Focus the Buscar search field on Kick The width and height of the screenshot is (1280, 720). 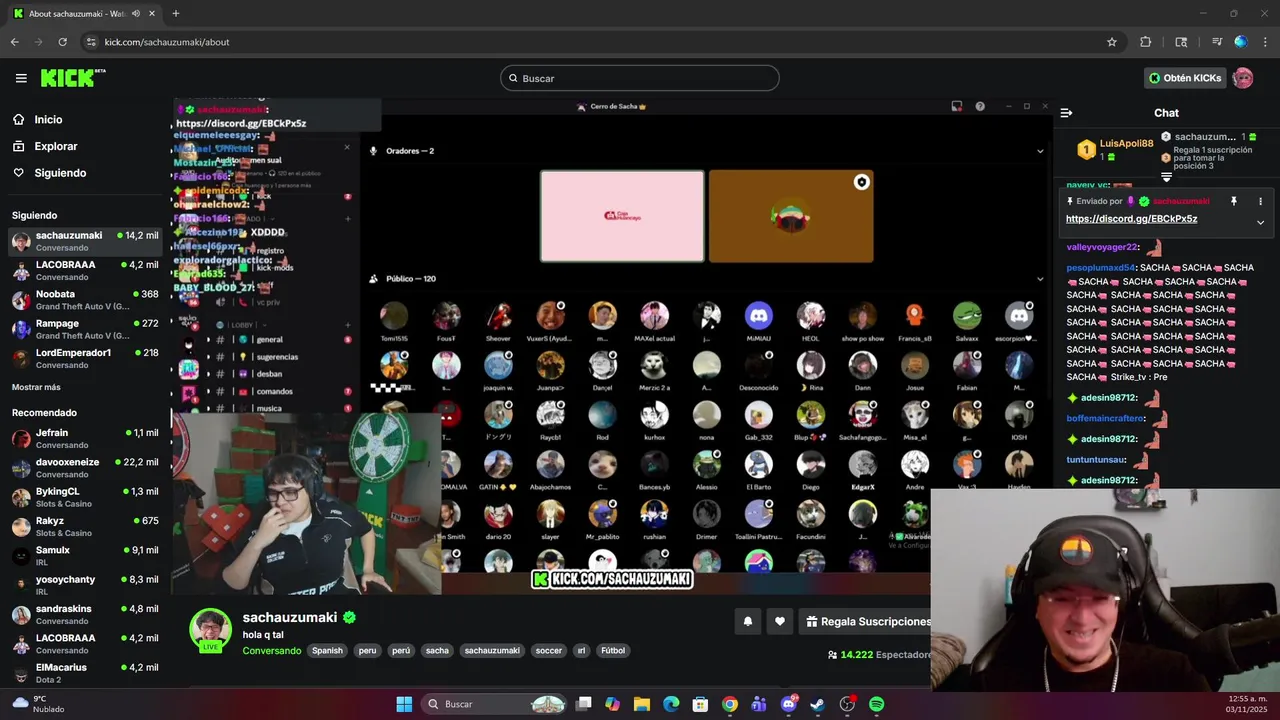(640, 78)
